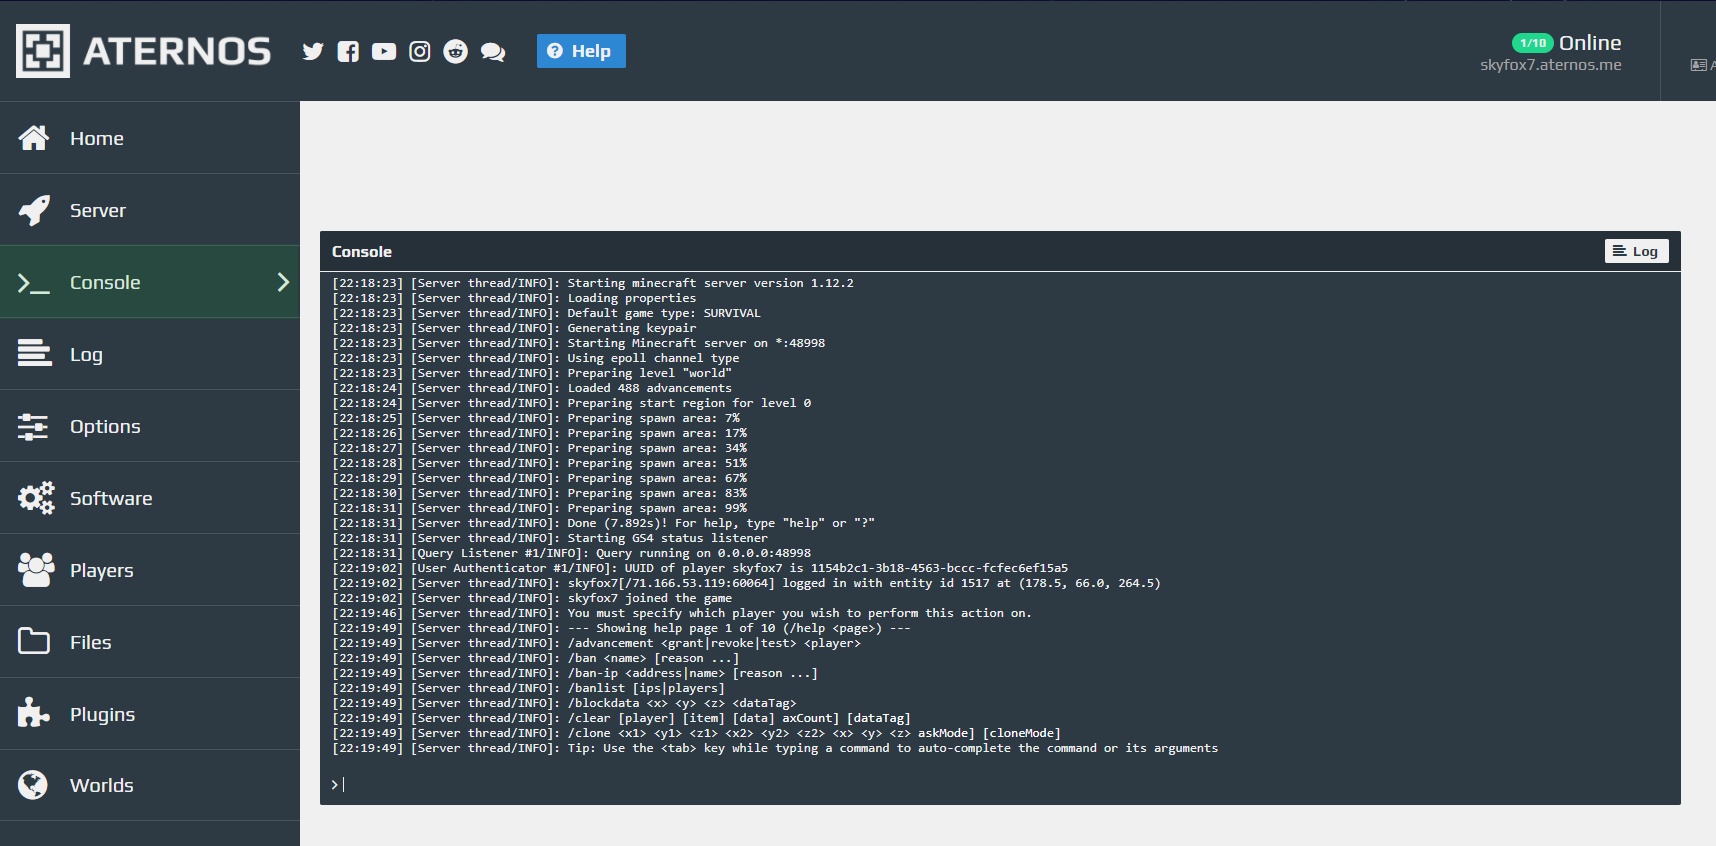Click the 'Preparing spawn area: 99%' line
The image size is (1716, 846).
click(539, 508)
